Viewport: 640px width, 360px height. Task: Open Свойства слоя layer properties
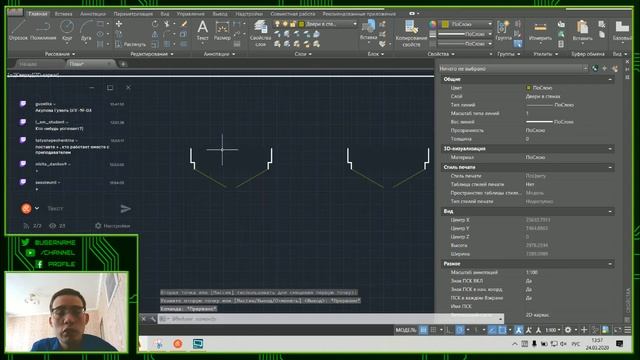260,33
